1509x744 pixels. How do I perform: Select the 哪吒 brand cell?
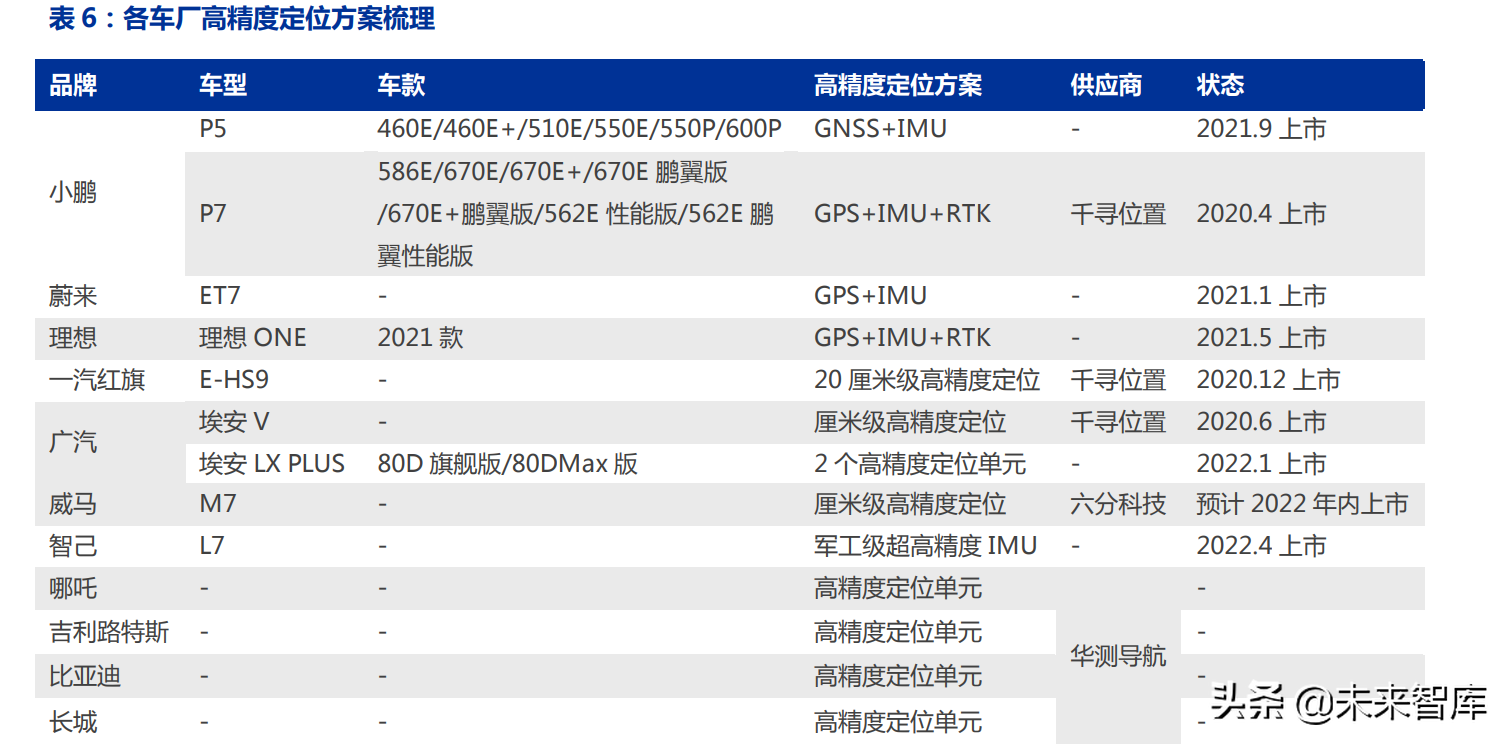73,588
